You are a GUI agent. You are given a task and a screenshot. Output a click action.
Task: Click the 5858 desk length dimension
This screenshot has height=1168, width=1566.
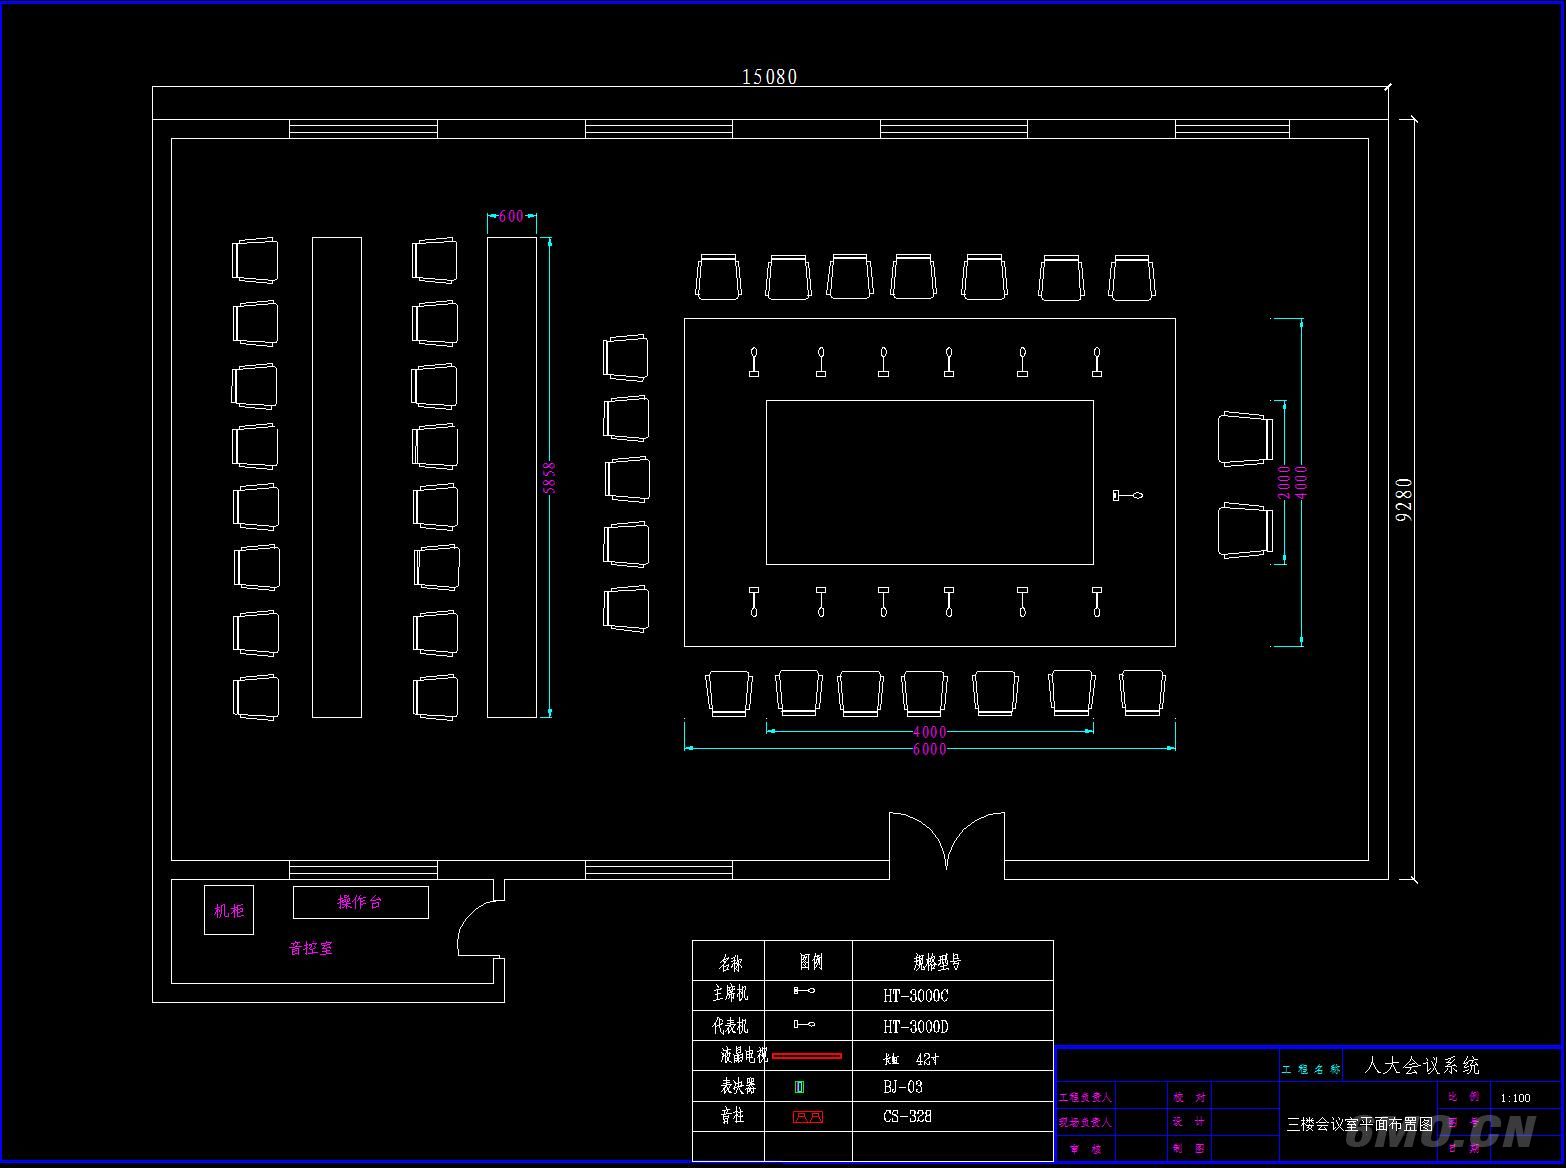pos(549,477)
